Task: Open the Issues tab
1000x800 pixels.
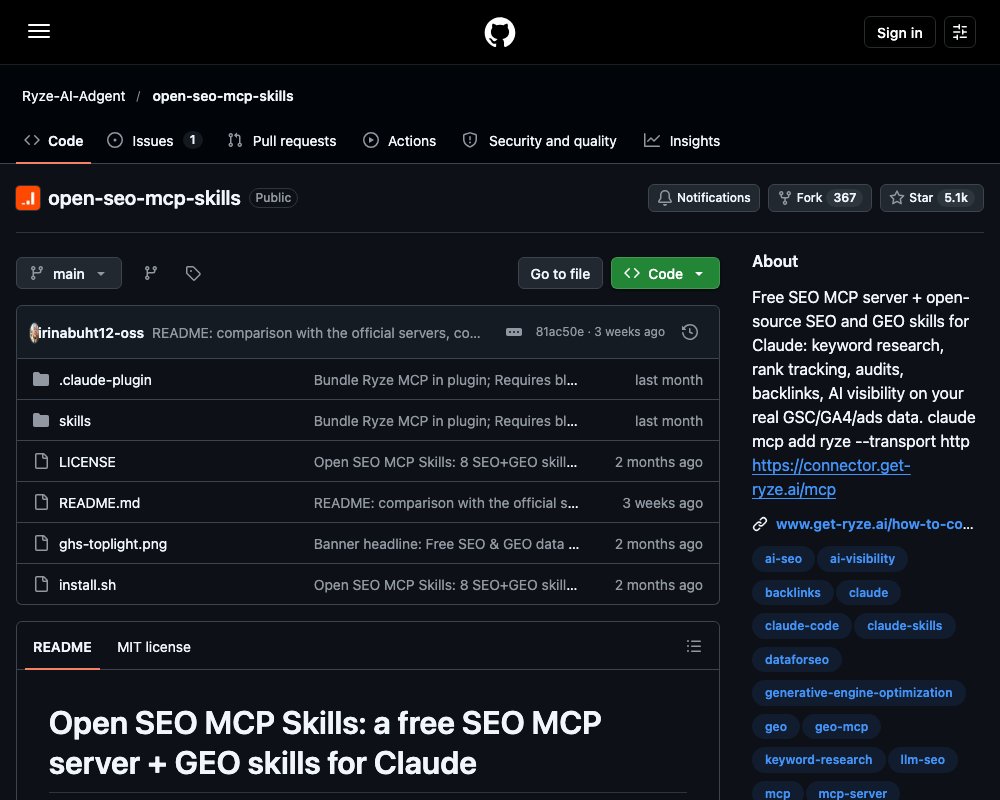Action: tap(154, 141)
